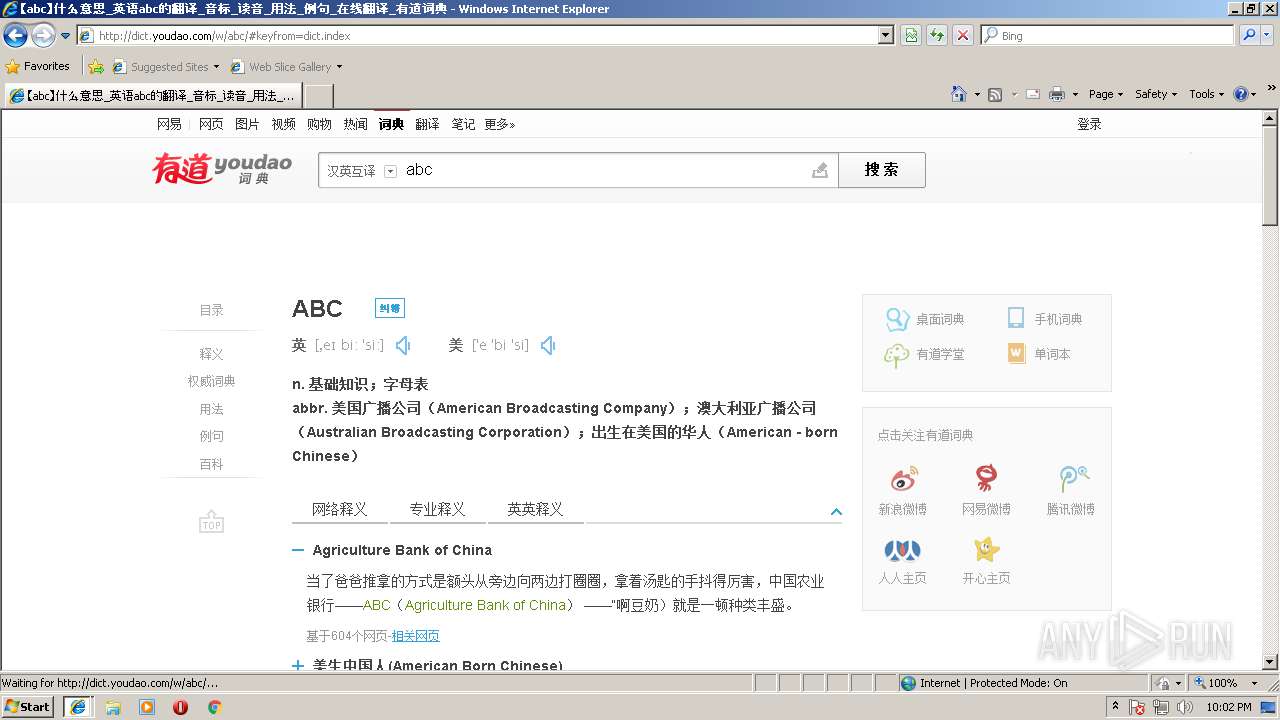Open 图片 in the top navigation
1280x720 pixels.
tap(247, 124)
